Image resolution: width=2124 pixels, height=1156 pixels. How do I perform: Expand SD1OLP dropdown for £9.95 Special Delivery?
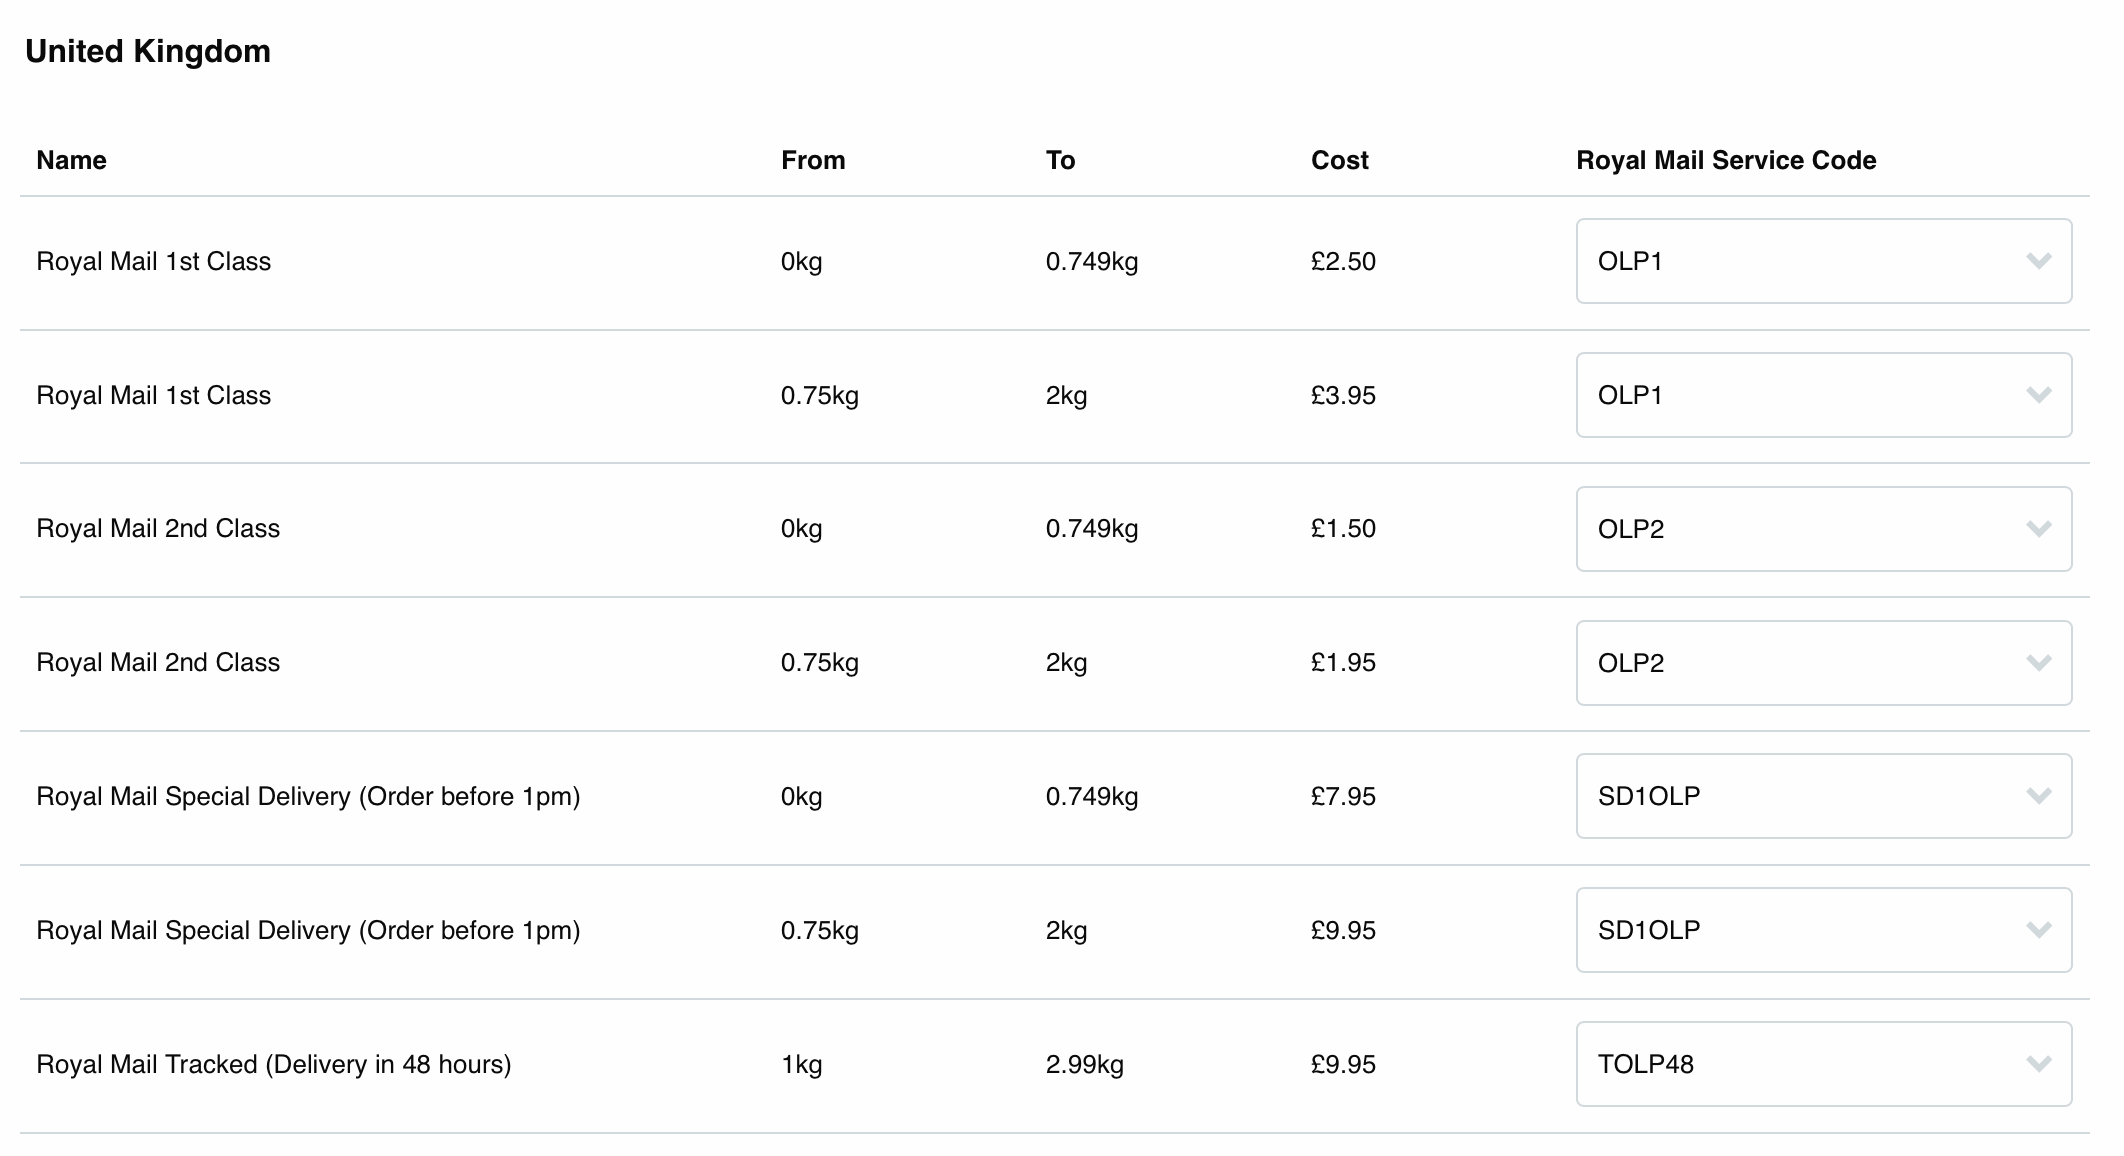(x=1822, y=930)
